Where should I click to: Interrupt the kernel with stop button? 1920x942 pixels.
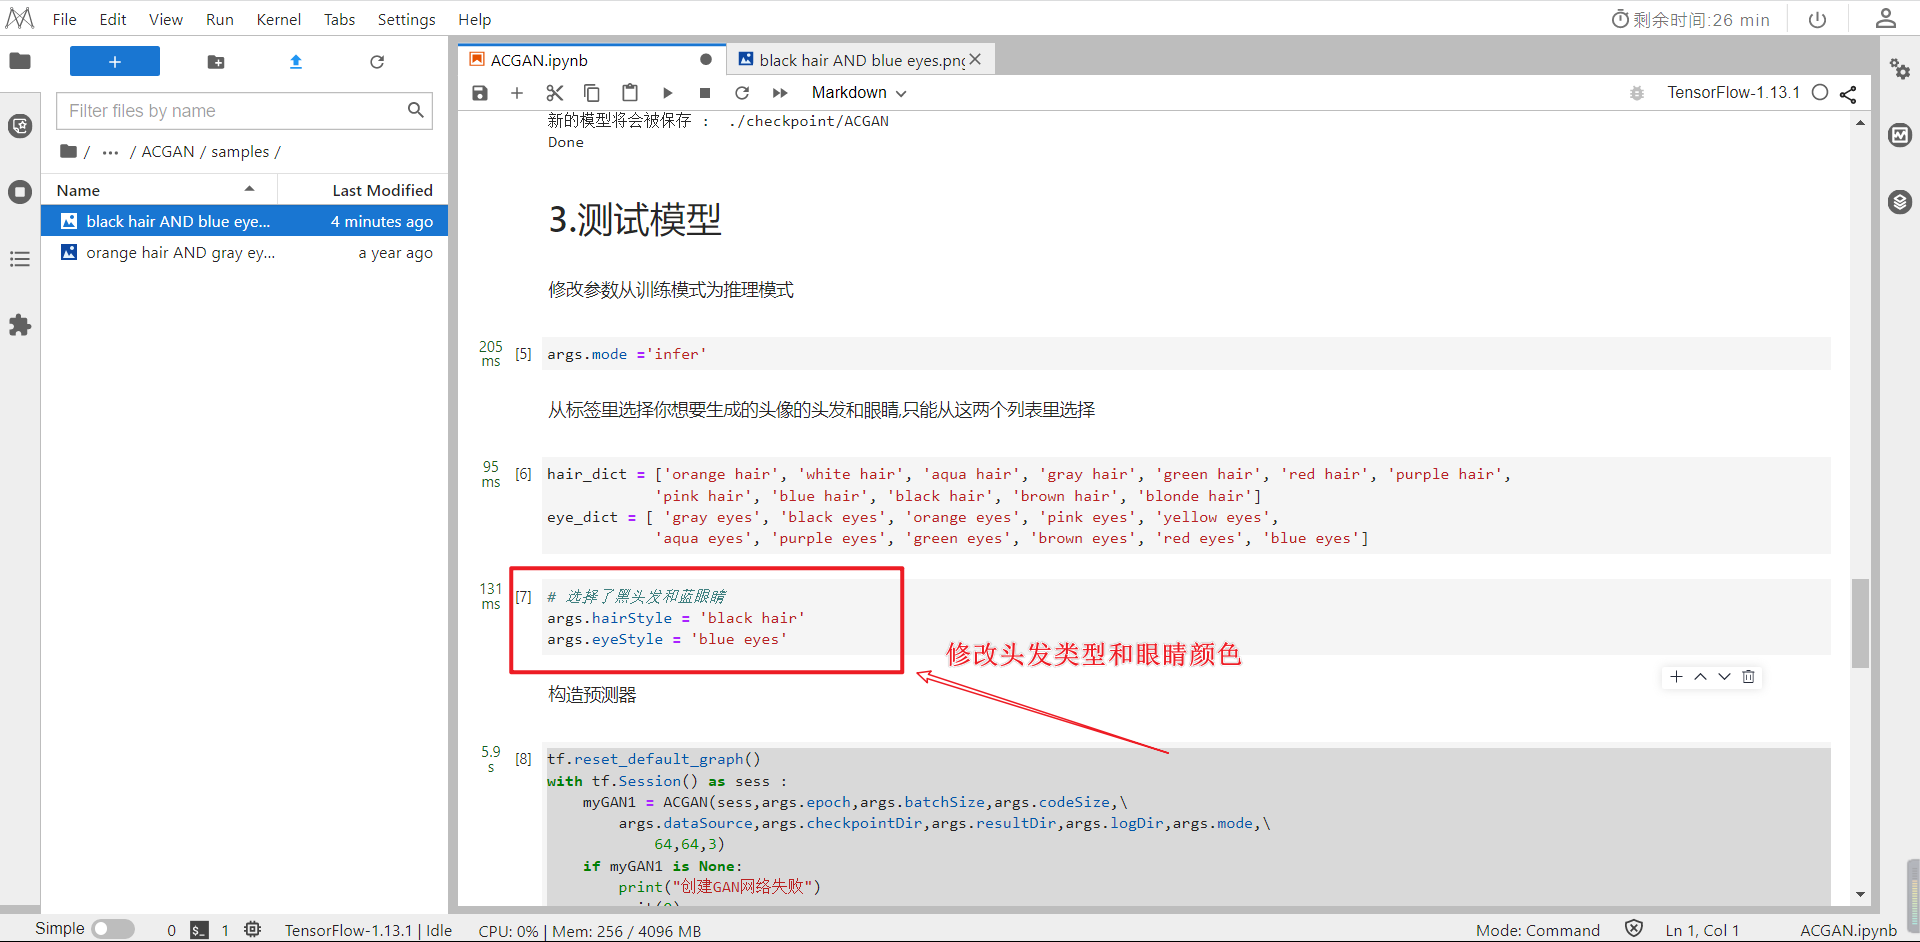click(x=705, y=93)
